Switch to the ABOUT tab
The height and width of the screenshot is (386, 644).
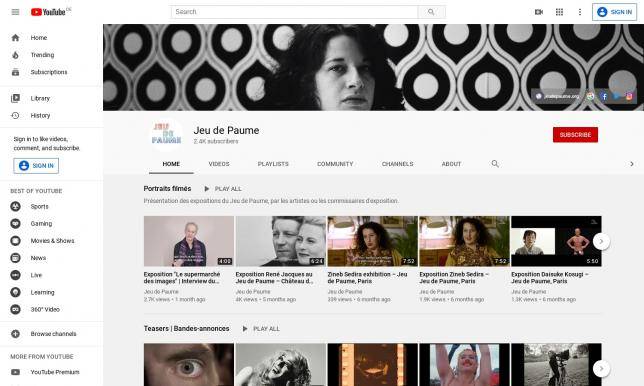pos(451,164)
